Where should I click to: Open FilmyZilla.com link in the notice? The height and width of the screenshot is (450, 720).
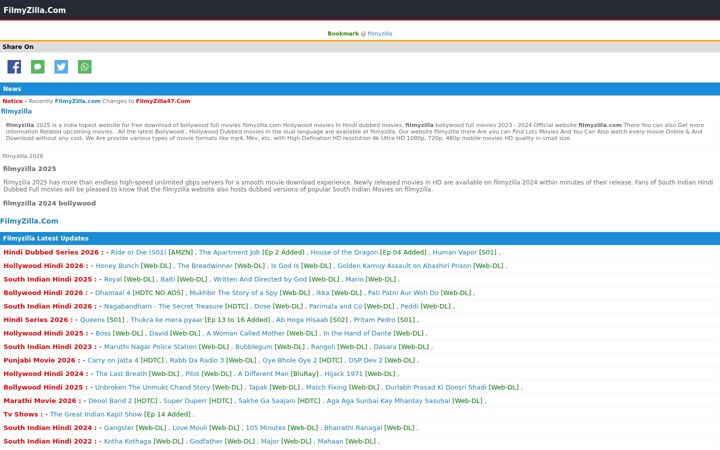(78, 101)
